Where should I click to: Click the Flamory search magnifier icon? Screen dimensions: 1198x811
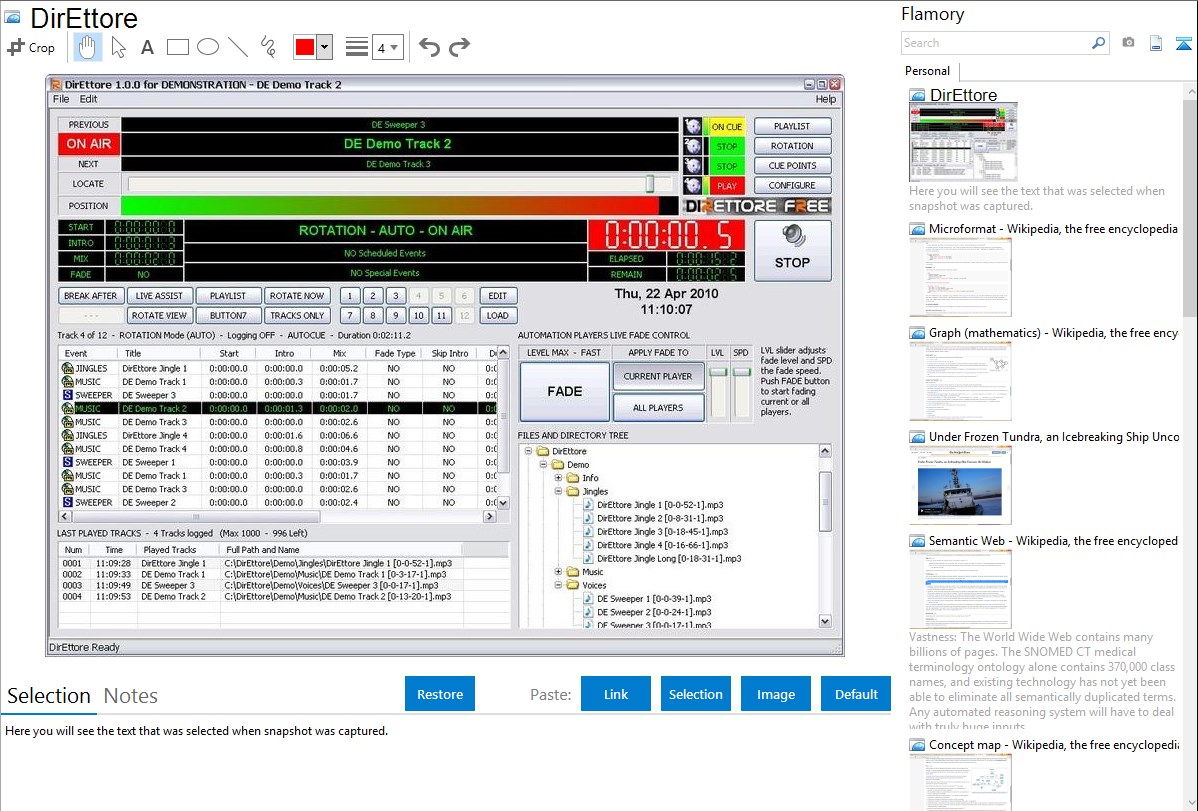coord(1098,43)
